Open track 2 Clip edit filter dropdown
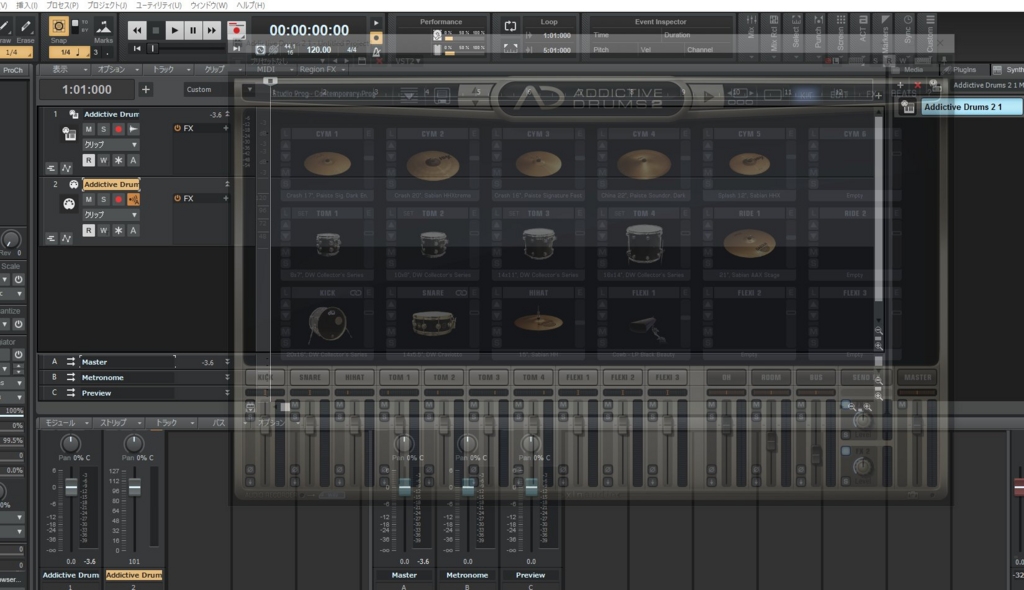 pos(110,214)
